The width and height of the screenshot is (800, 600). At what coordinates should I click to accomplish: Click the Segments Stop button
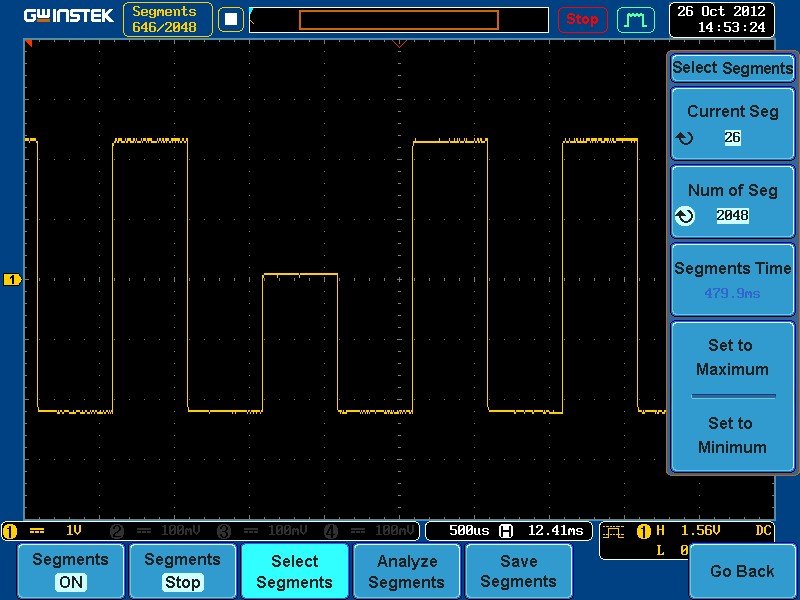(x=182, y=571)
